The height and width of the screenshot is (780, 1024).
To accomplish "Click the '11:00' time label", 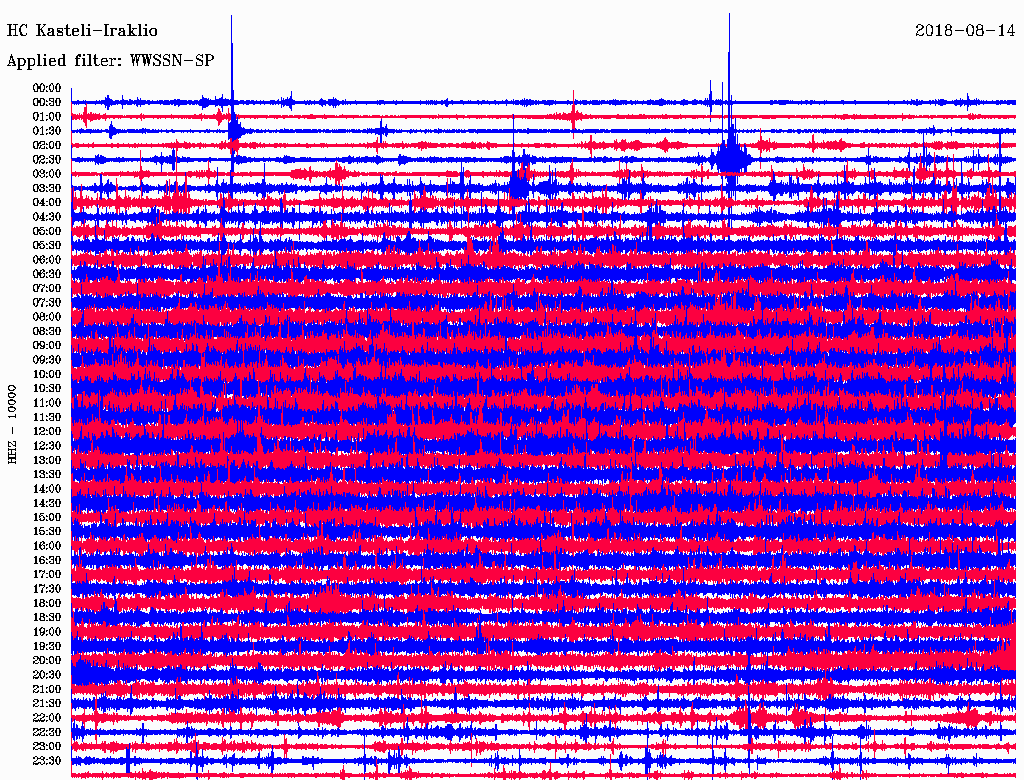I will click(x=47, y=402).
